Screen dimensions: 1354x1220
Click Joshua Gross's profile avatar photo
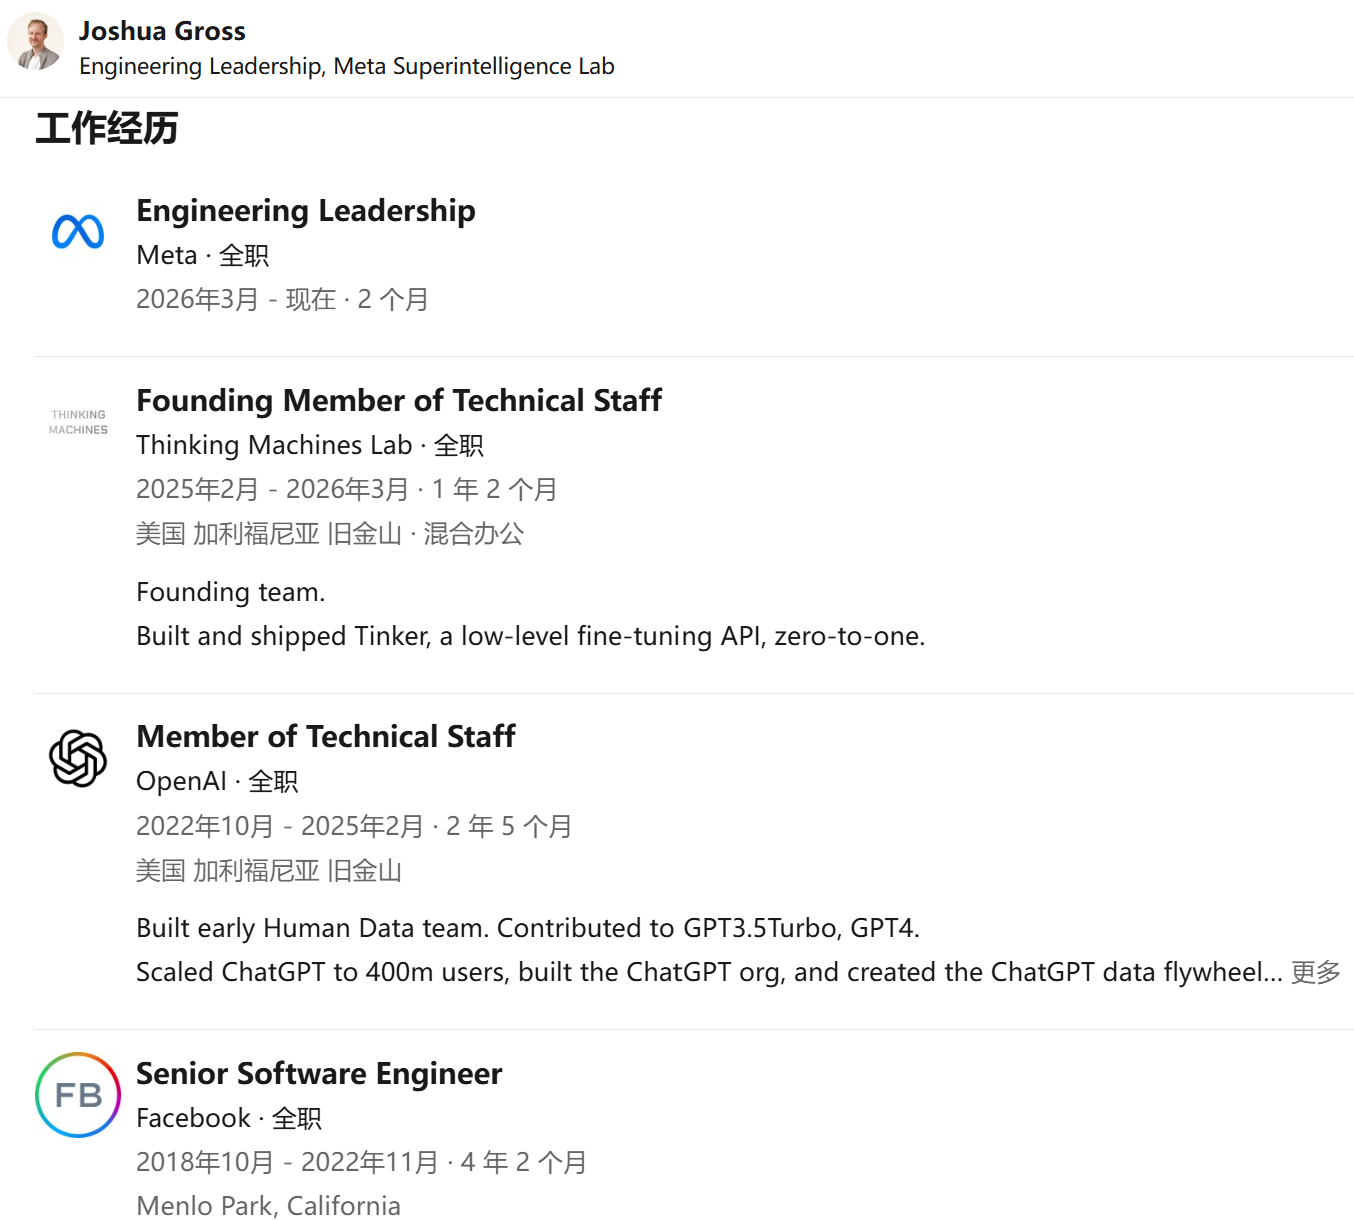pyautogui.click(x=36, y=42)
